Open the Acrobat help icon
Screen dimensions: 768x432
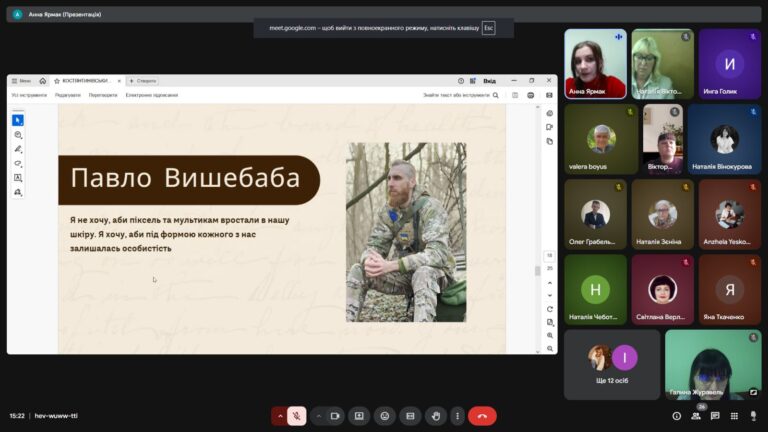[x=461, y=81]
